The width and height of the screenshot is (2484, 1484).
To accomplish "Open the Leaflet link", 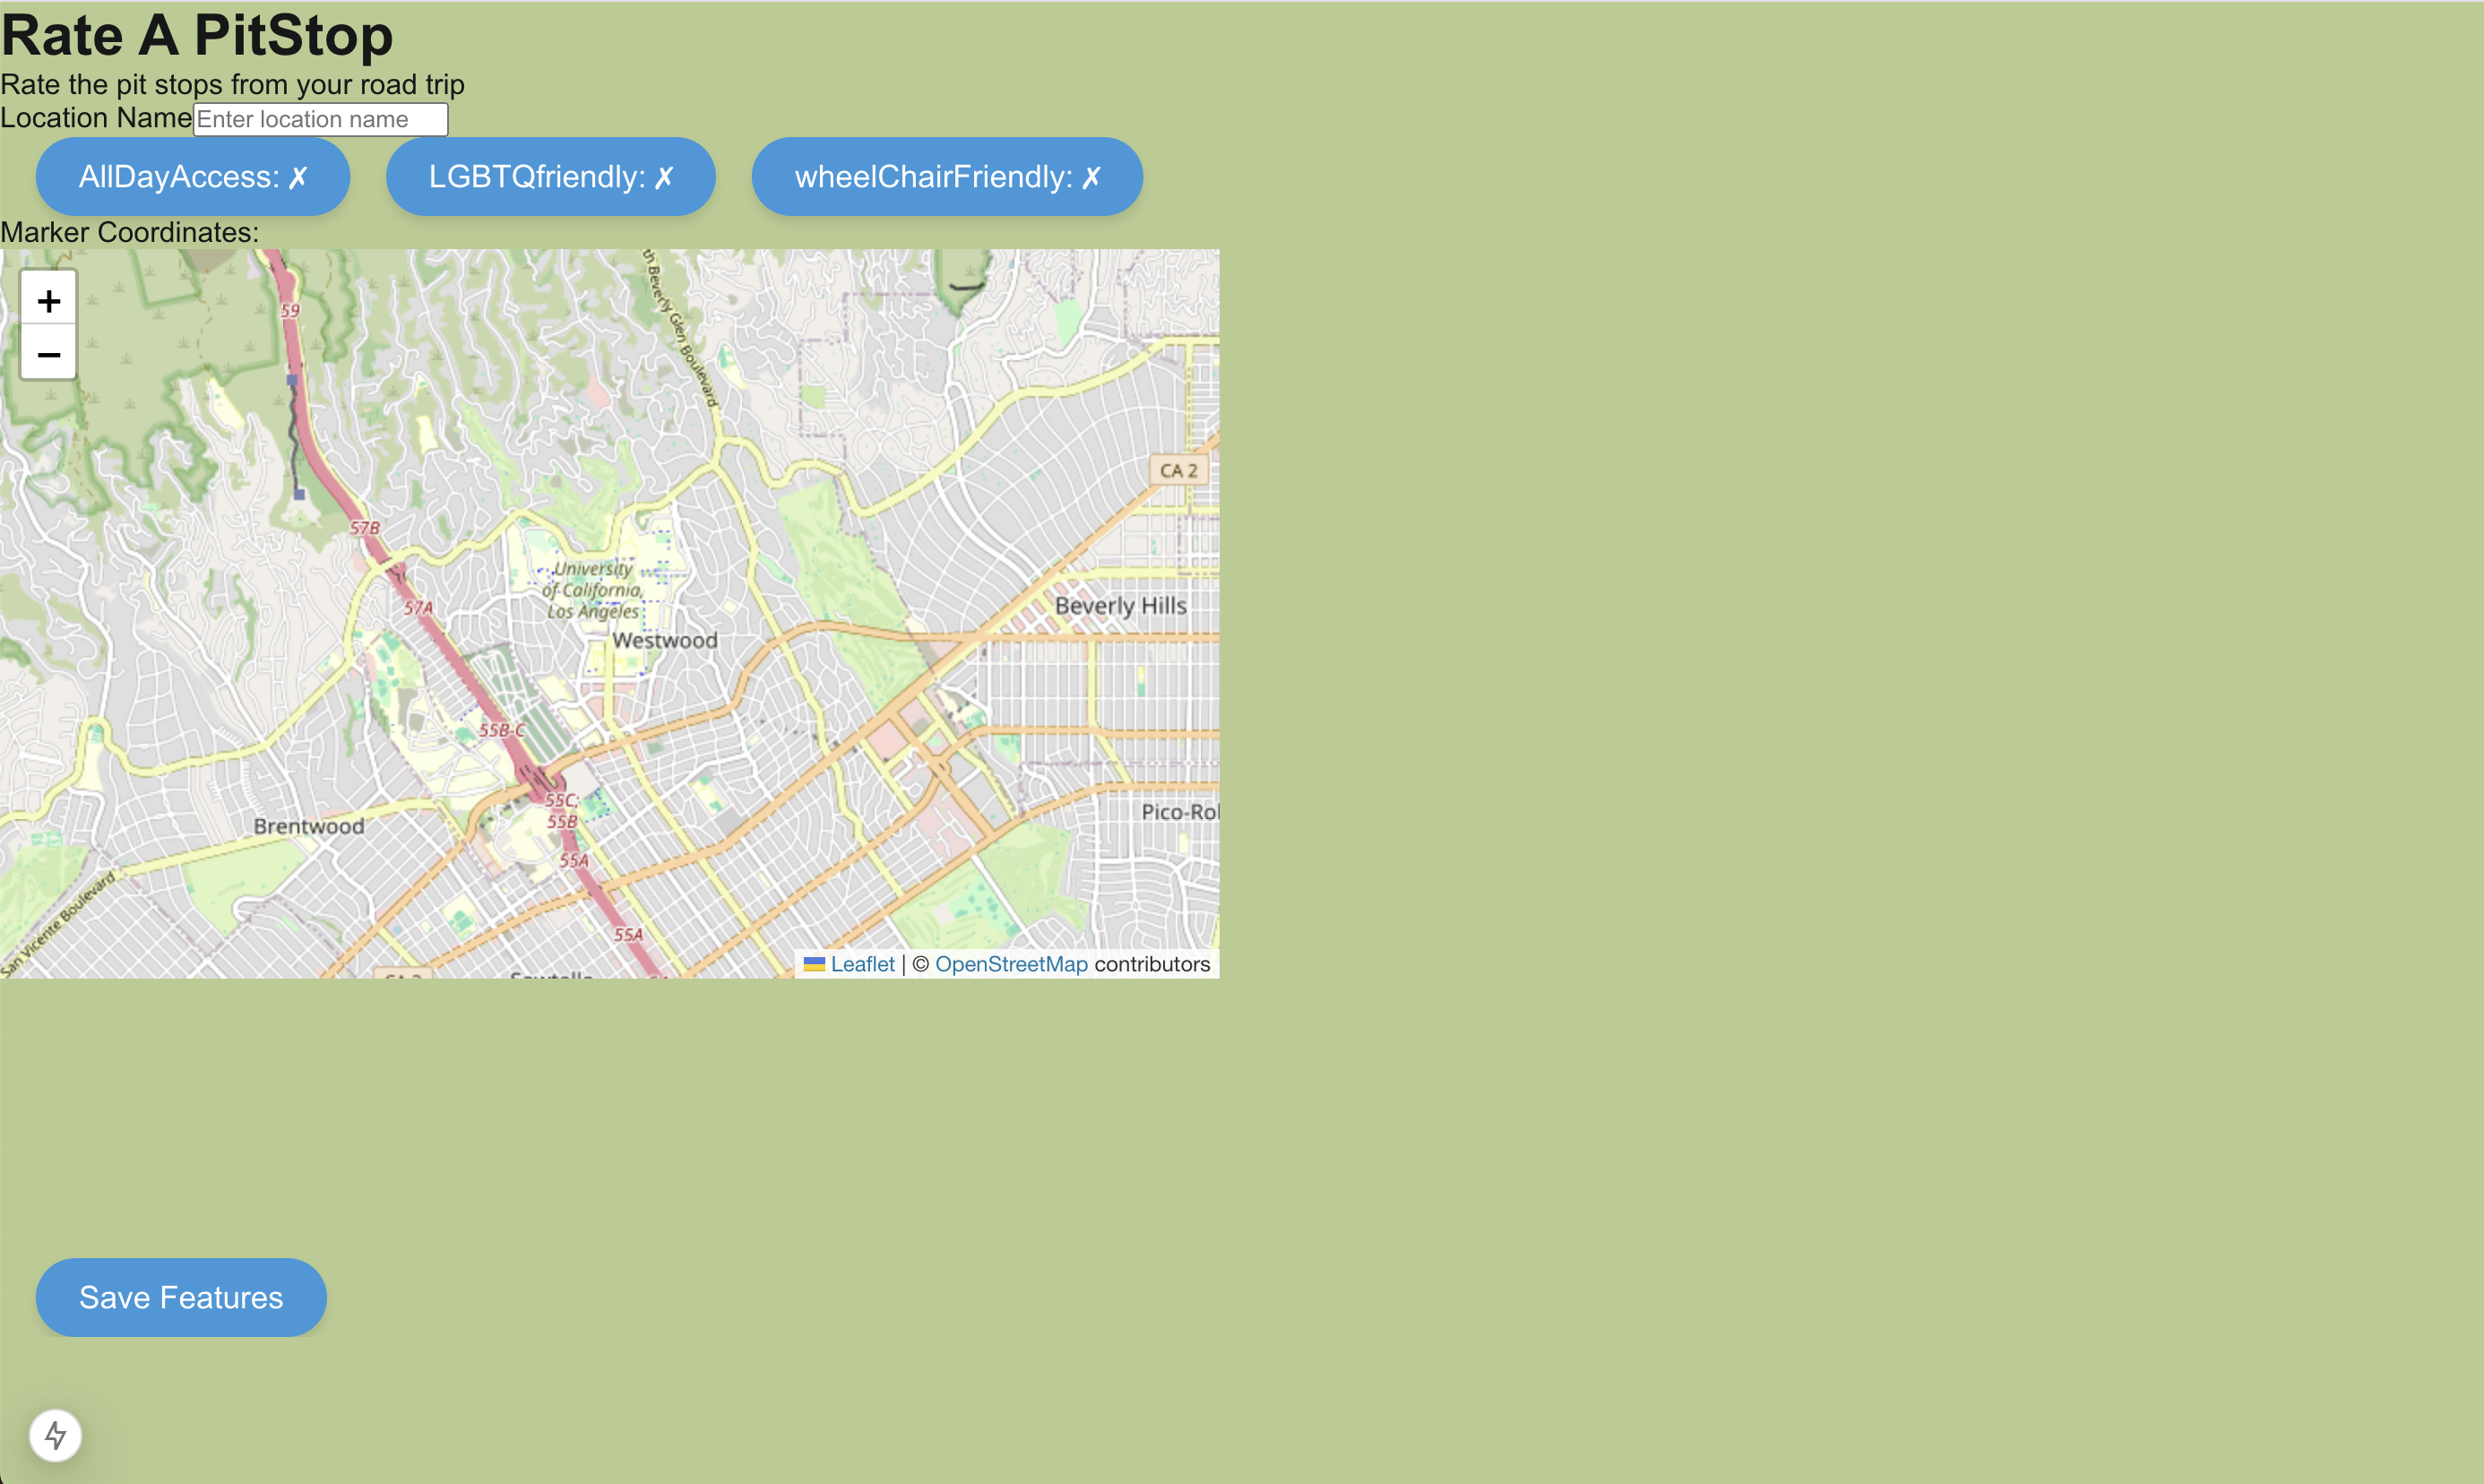I will point(862,964).
